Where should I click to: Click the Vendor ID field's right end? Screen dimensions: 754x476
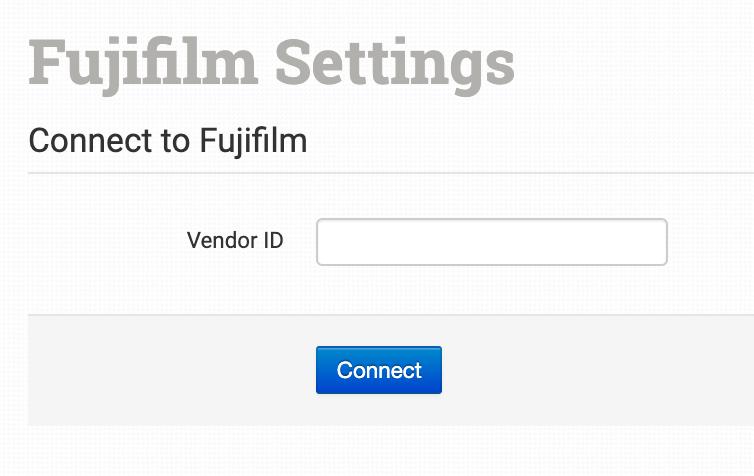(x=657, y=242)
